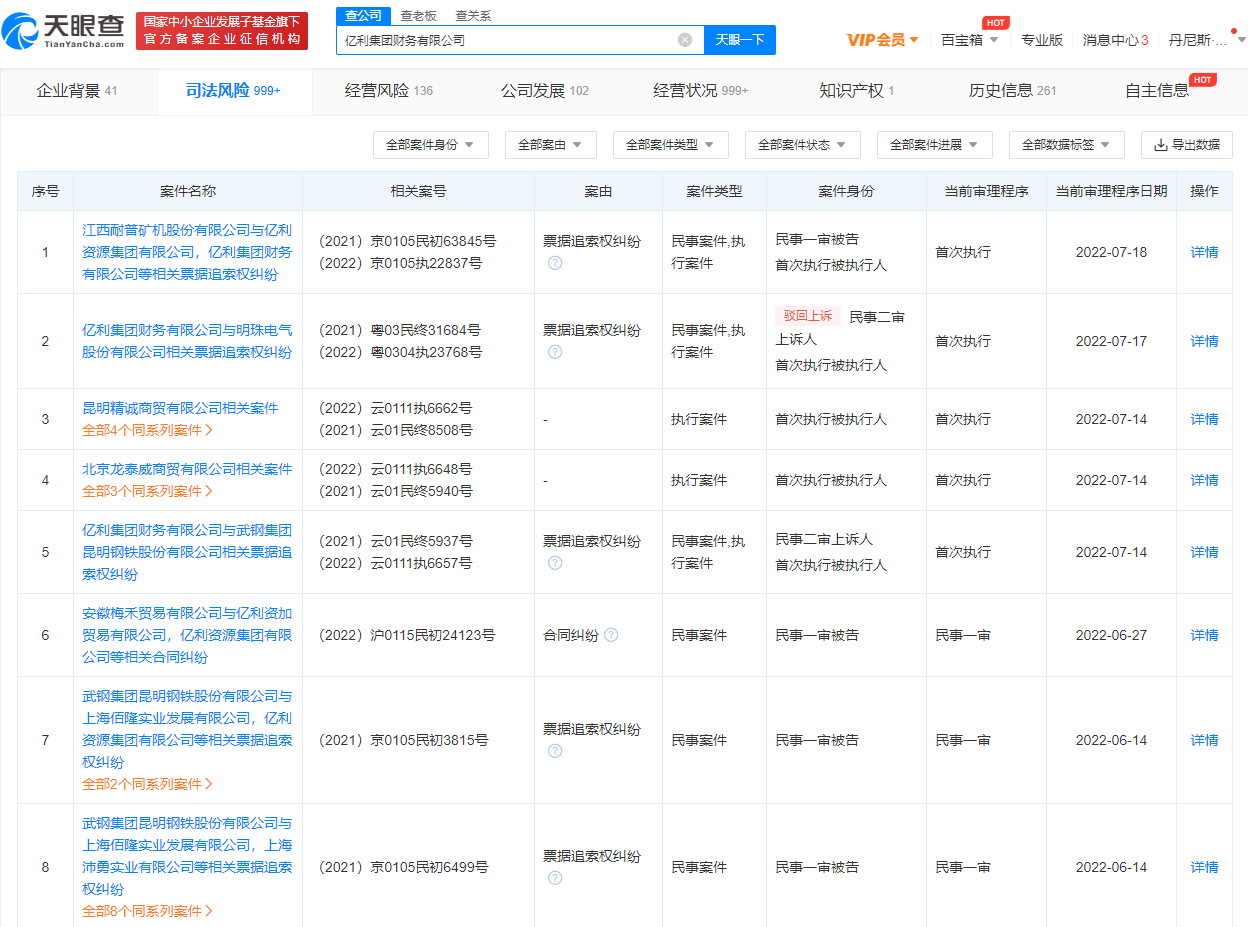The image size is (1248, 927).
Task: Clear the search box text
Action: (684, 40)
